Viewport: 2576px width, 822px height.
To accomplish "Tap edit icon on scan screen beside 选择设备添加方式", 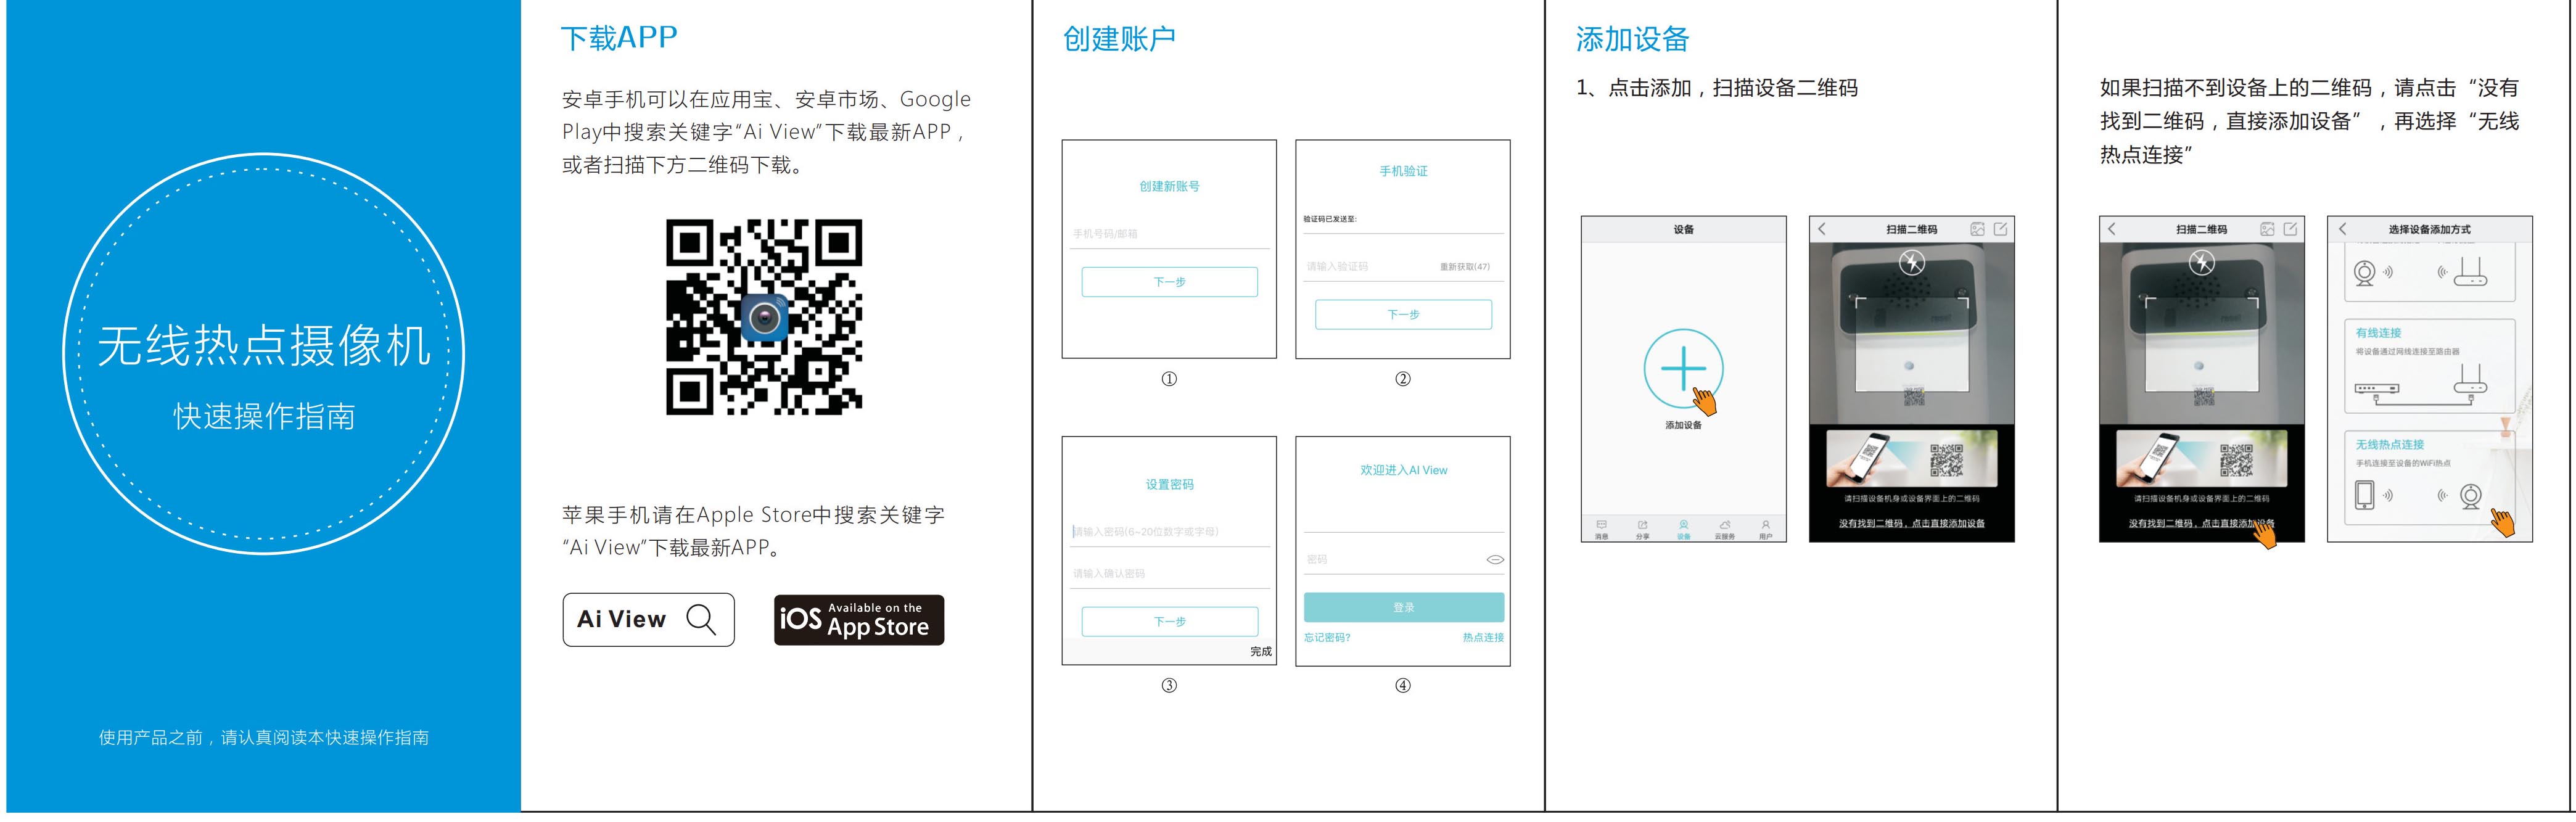I will coord(2291,229).
